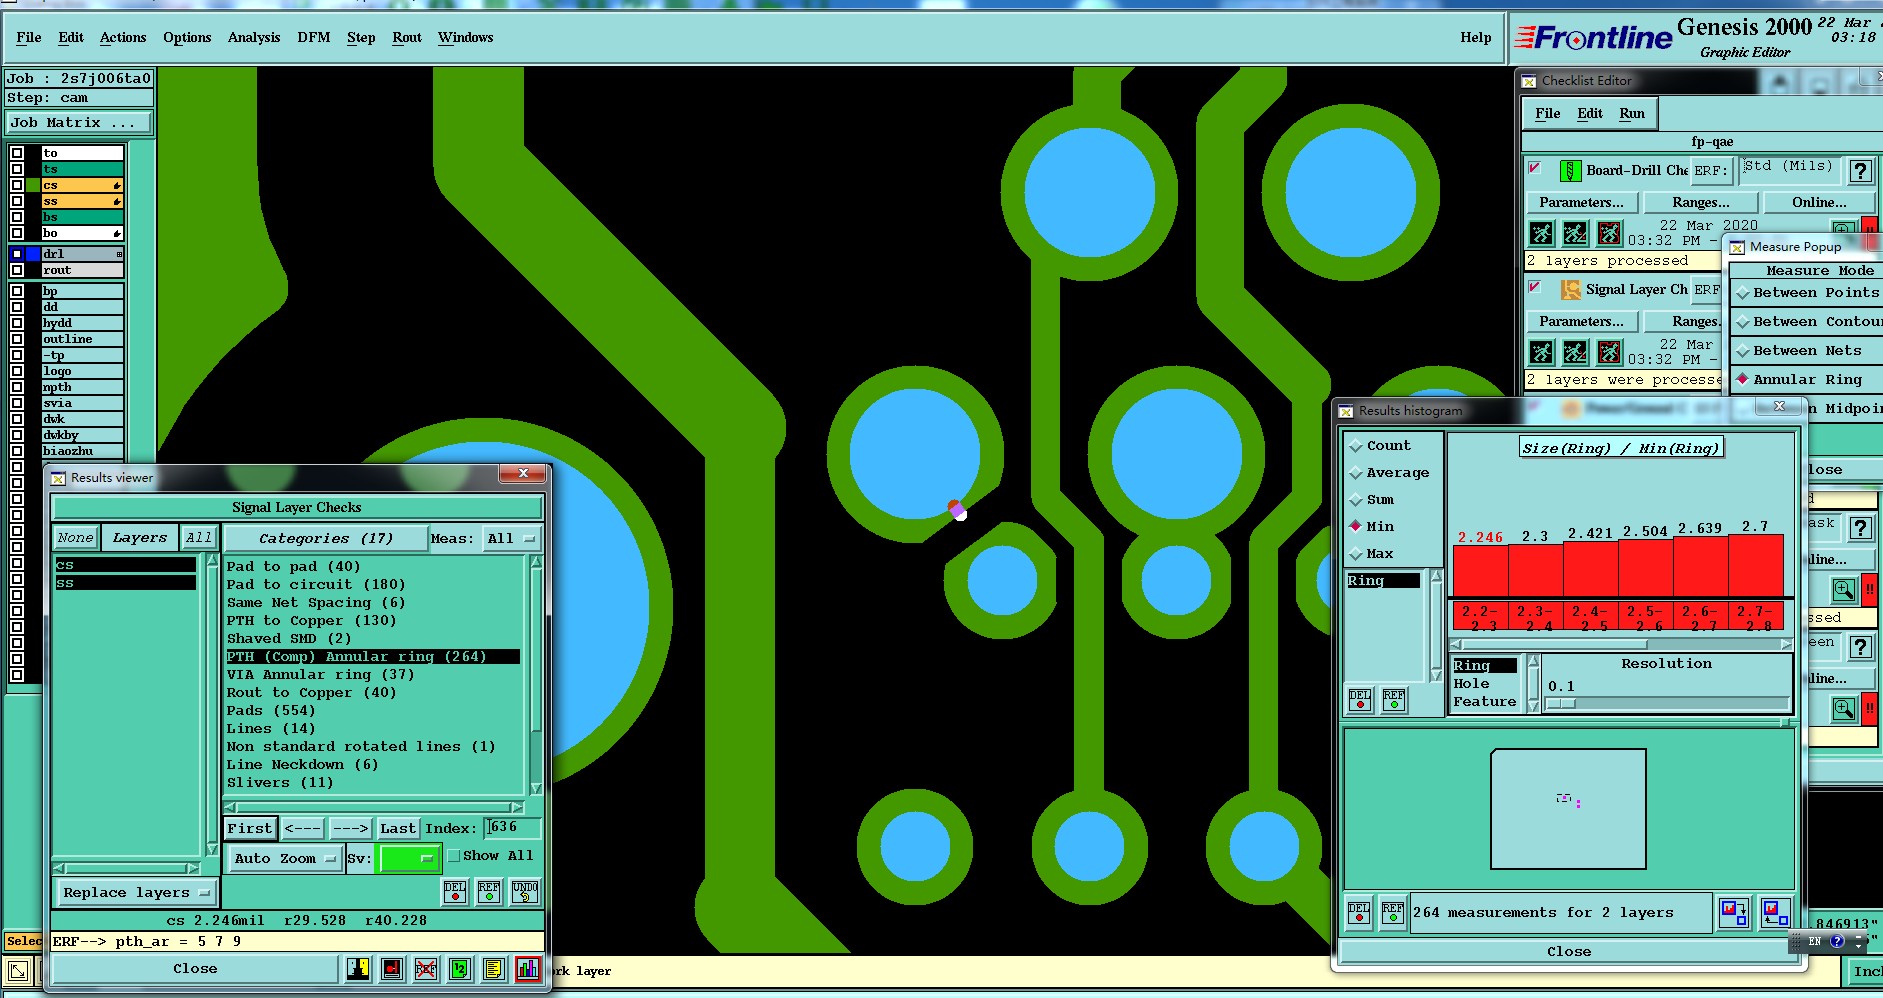Open the File menu in main menu bar
This screenshot has height=998, width=1883.
pyautogui.click(x=29, y=38)
